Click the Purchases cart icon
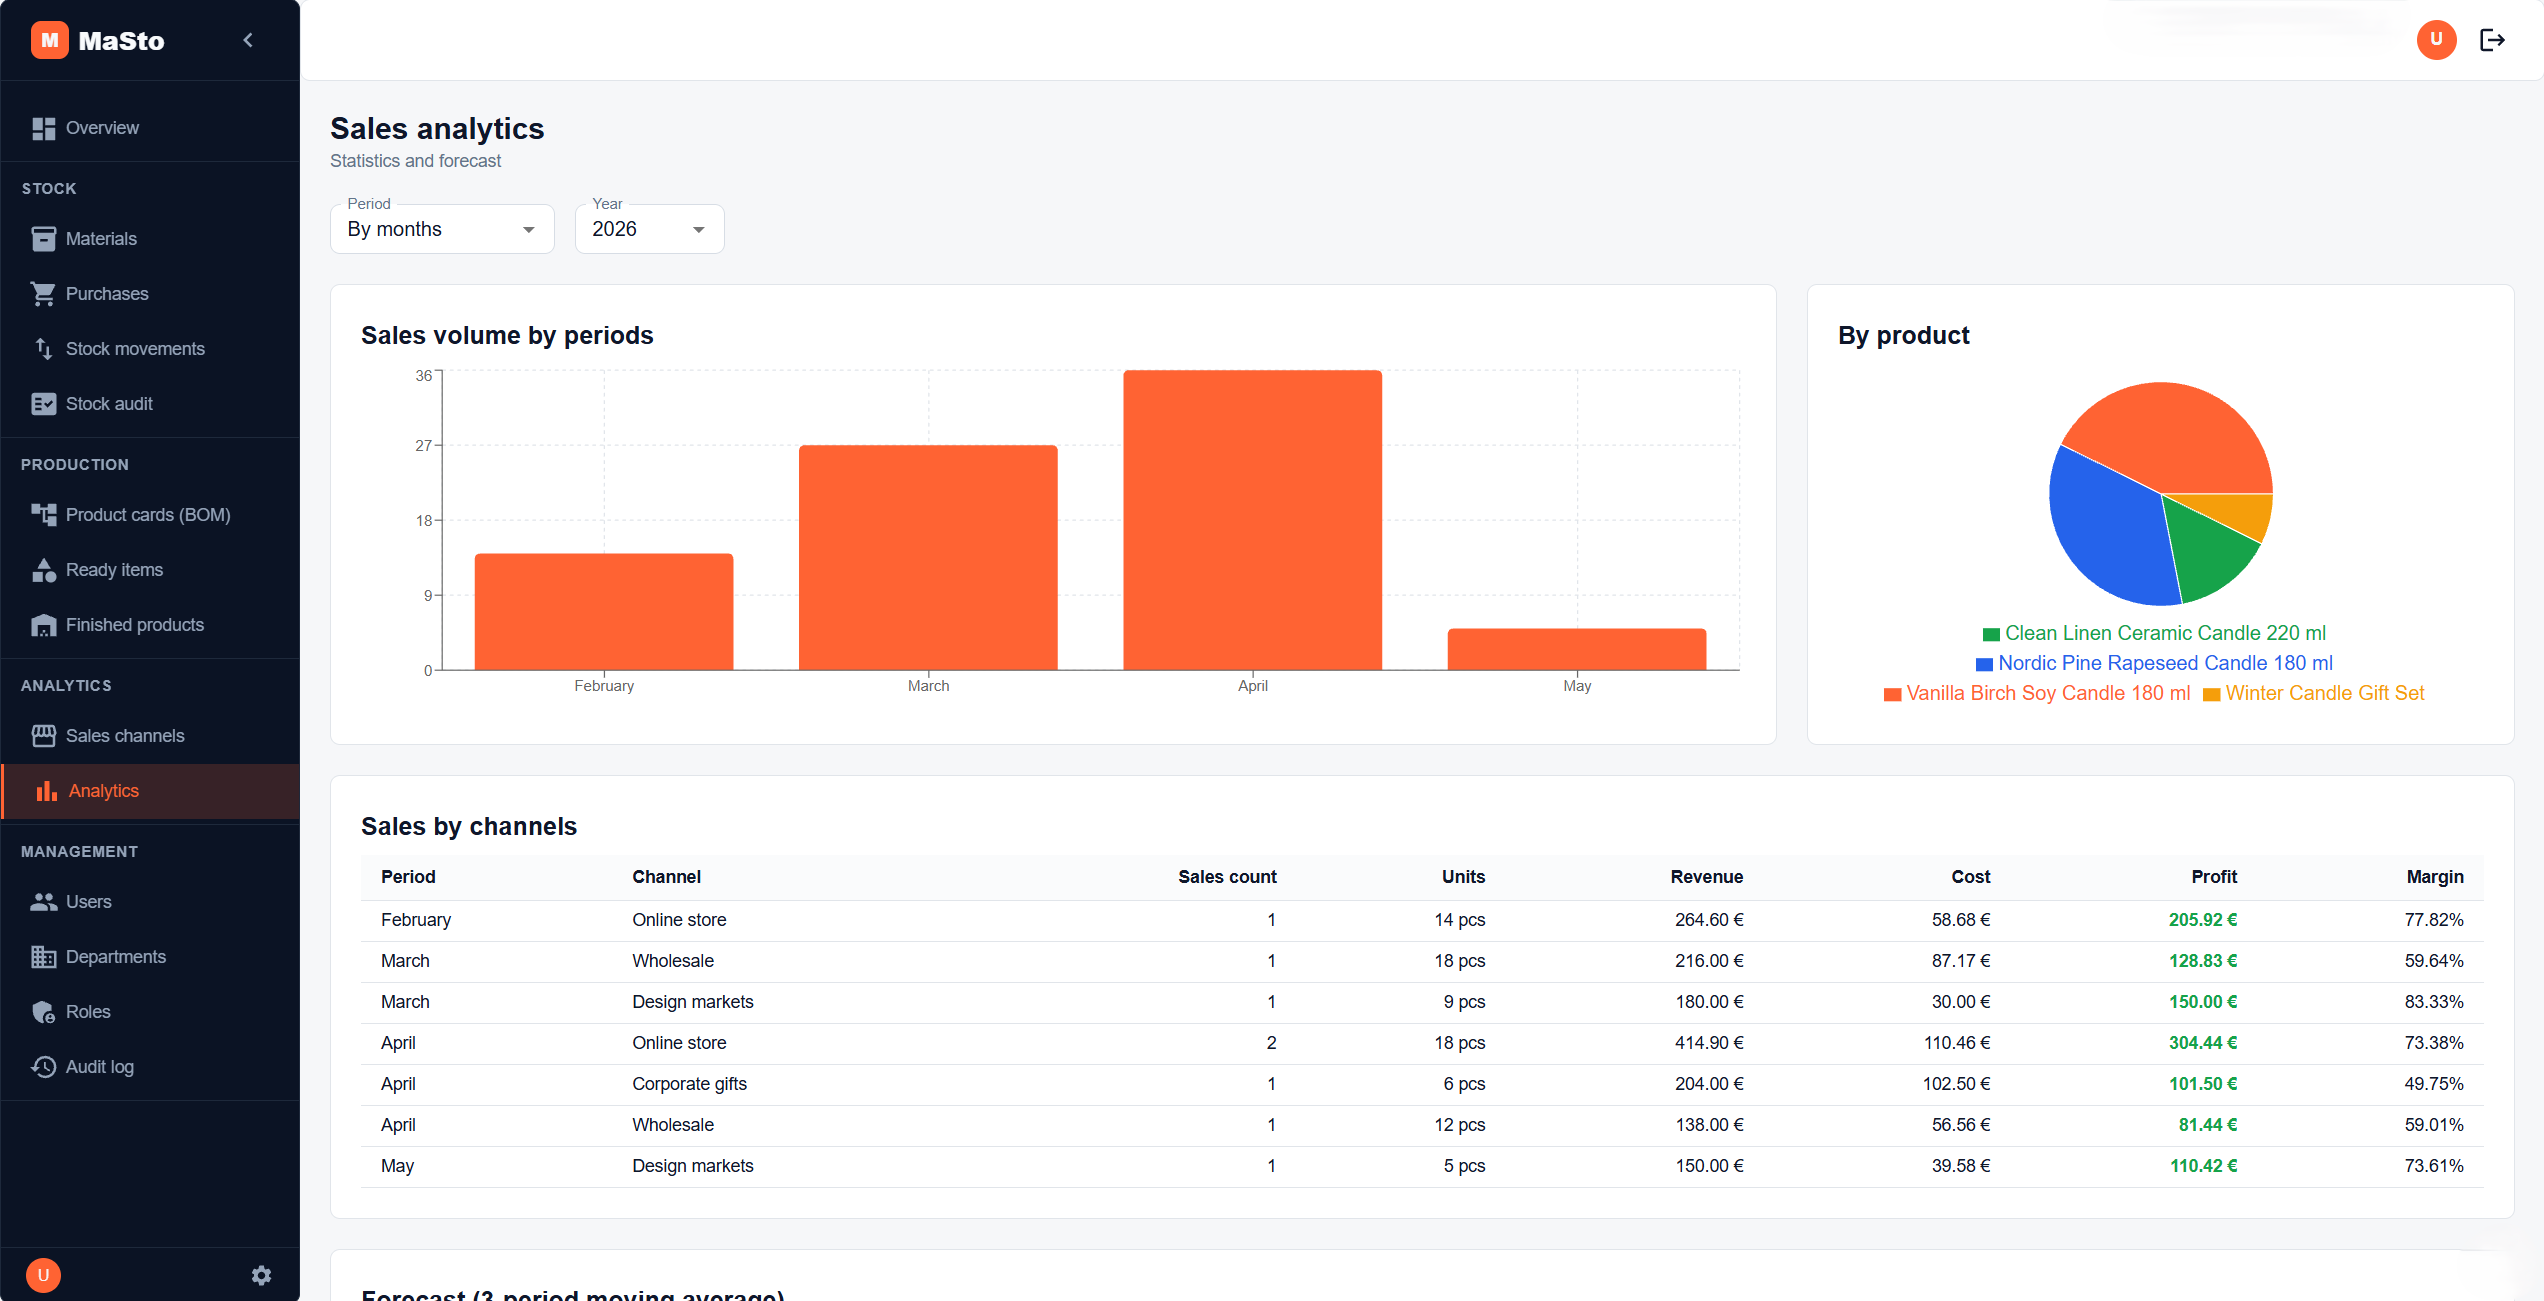 click(x=43, y=294)
